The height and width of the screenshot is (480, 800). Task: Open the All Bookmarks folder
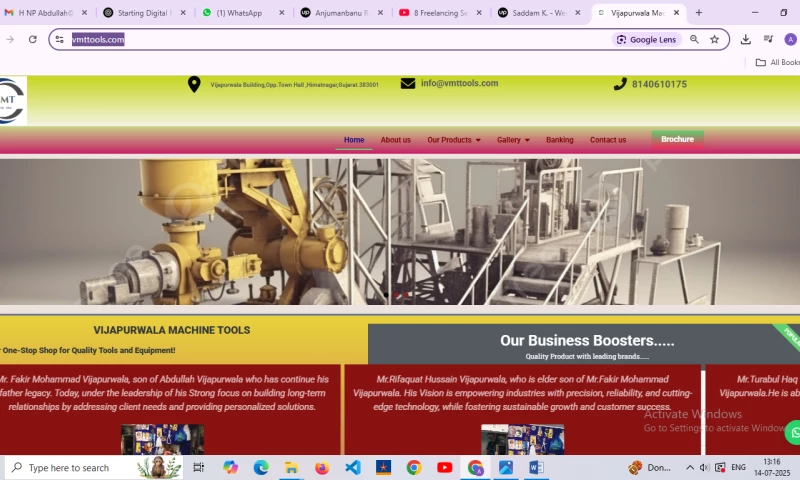pos(777,62)
